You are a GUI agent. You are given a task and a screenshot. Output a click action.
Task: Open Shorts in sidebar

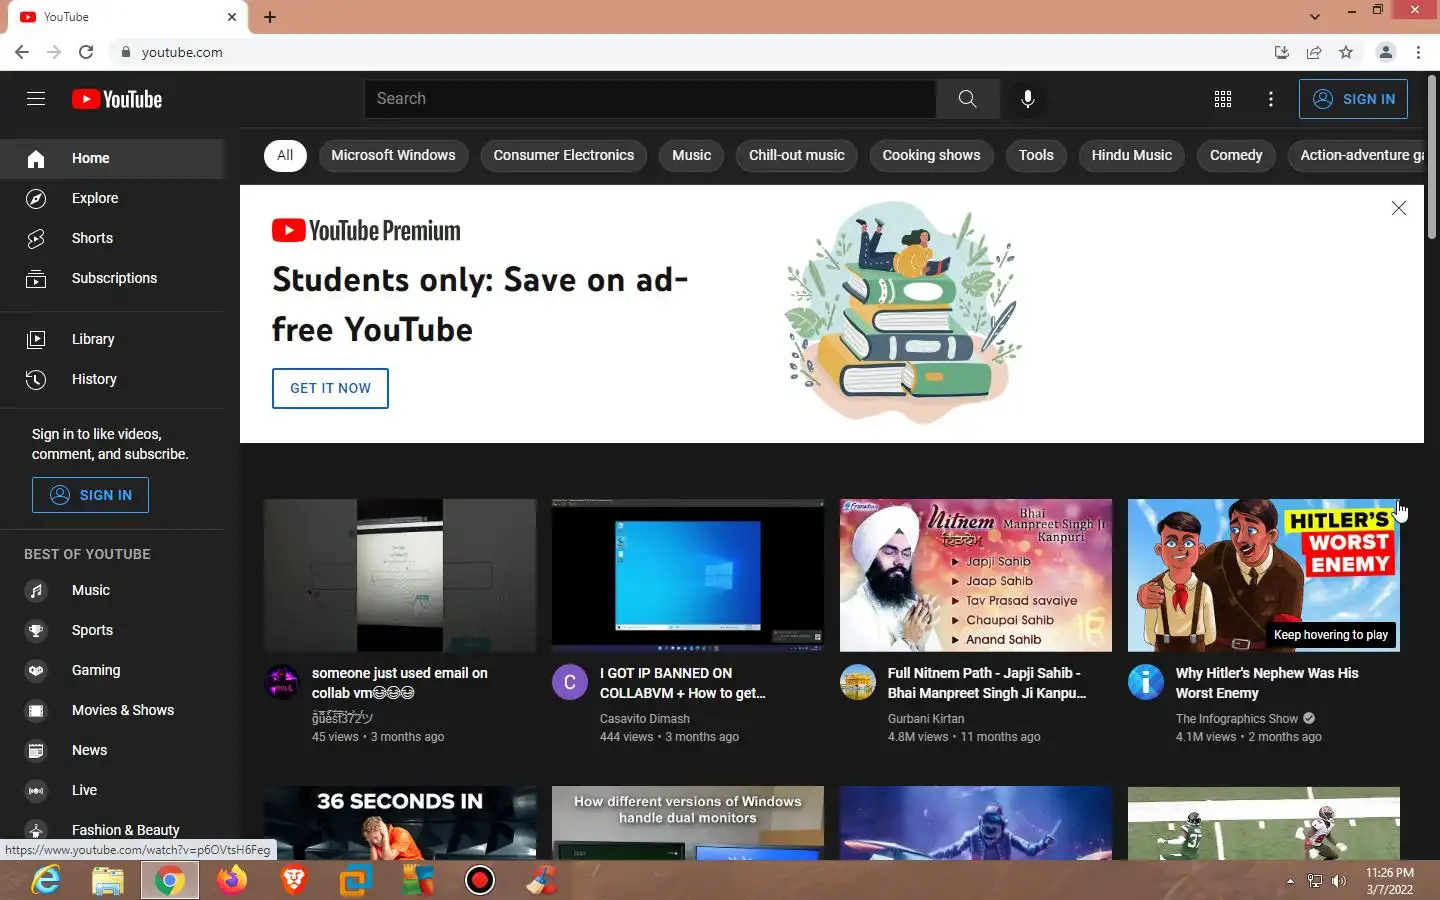112,238
